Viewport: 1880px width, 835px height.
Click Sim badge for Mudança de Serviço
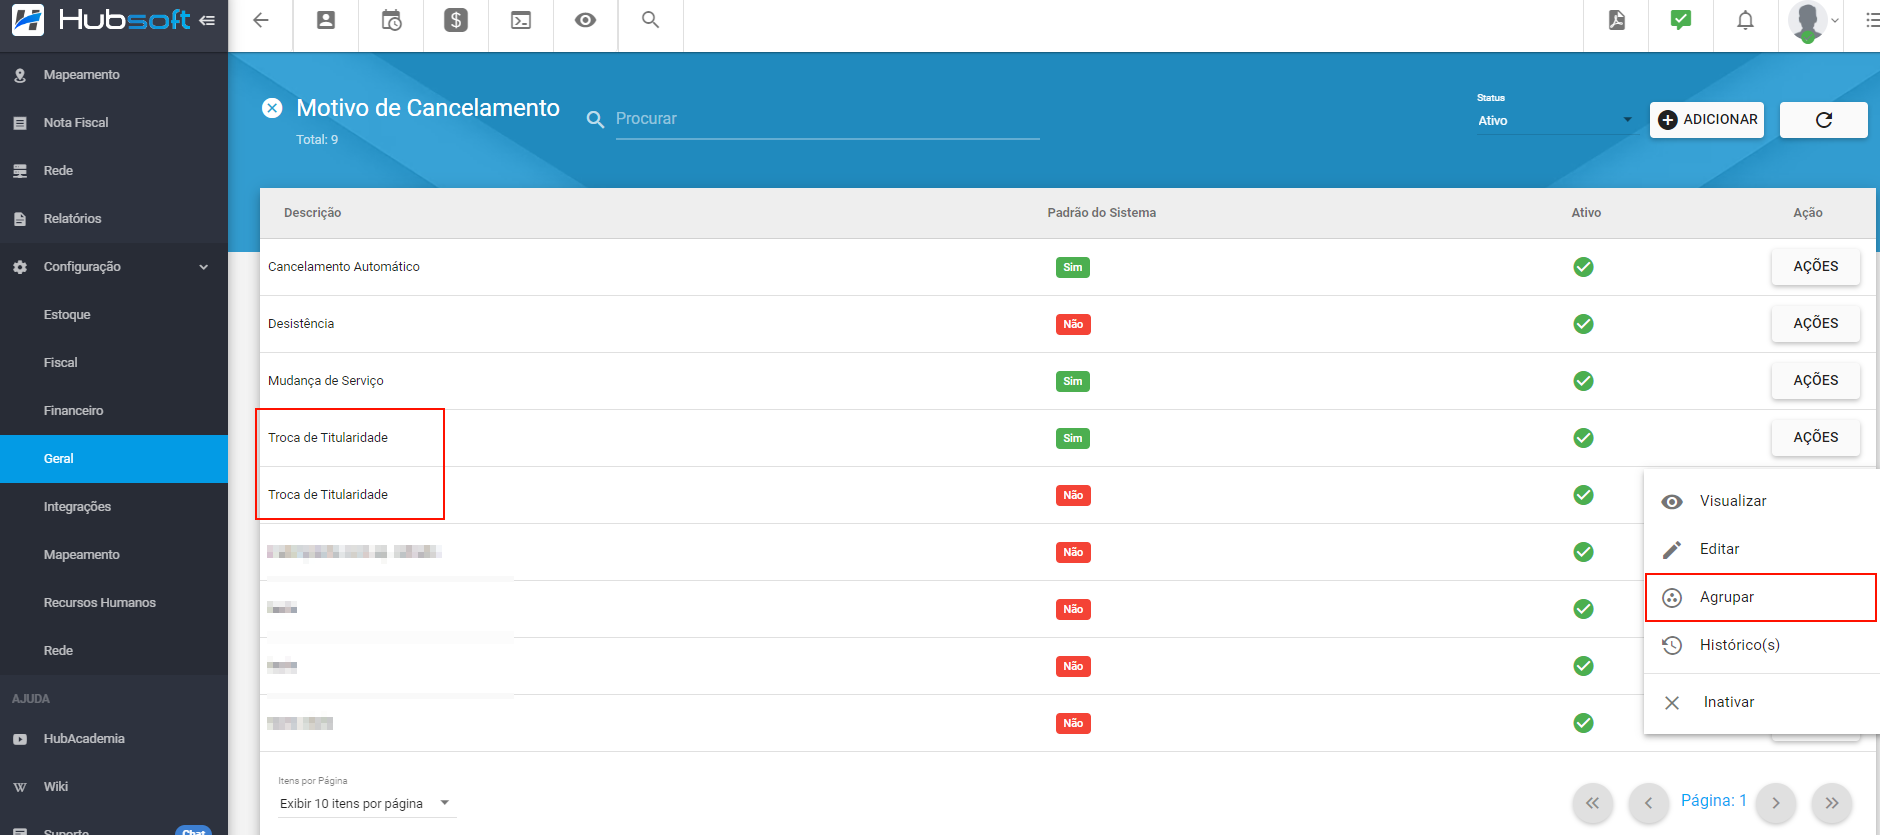point(1073,381)
